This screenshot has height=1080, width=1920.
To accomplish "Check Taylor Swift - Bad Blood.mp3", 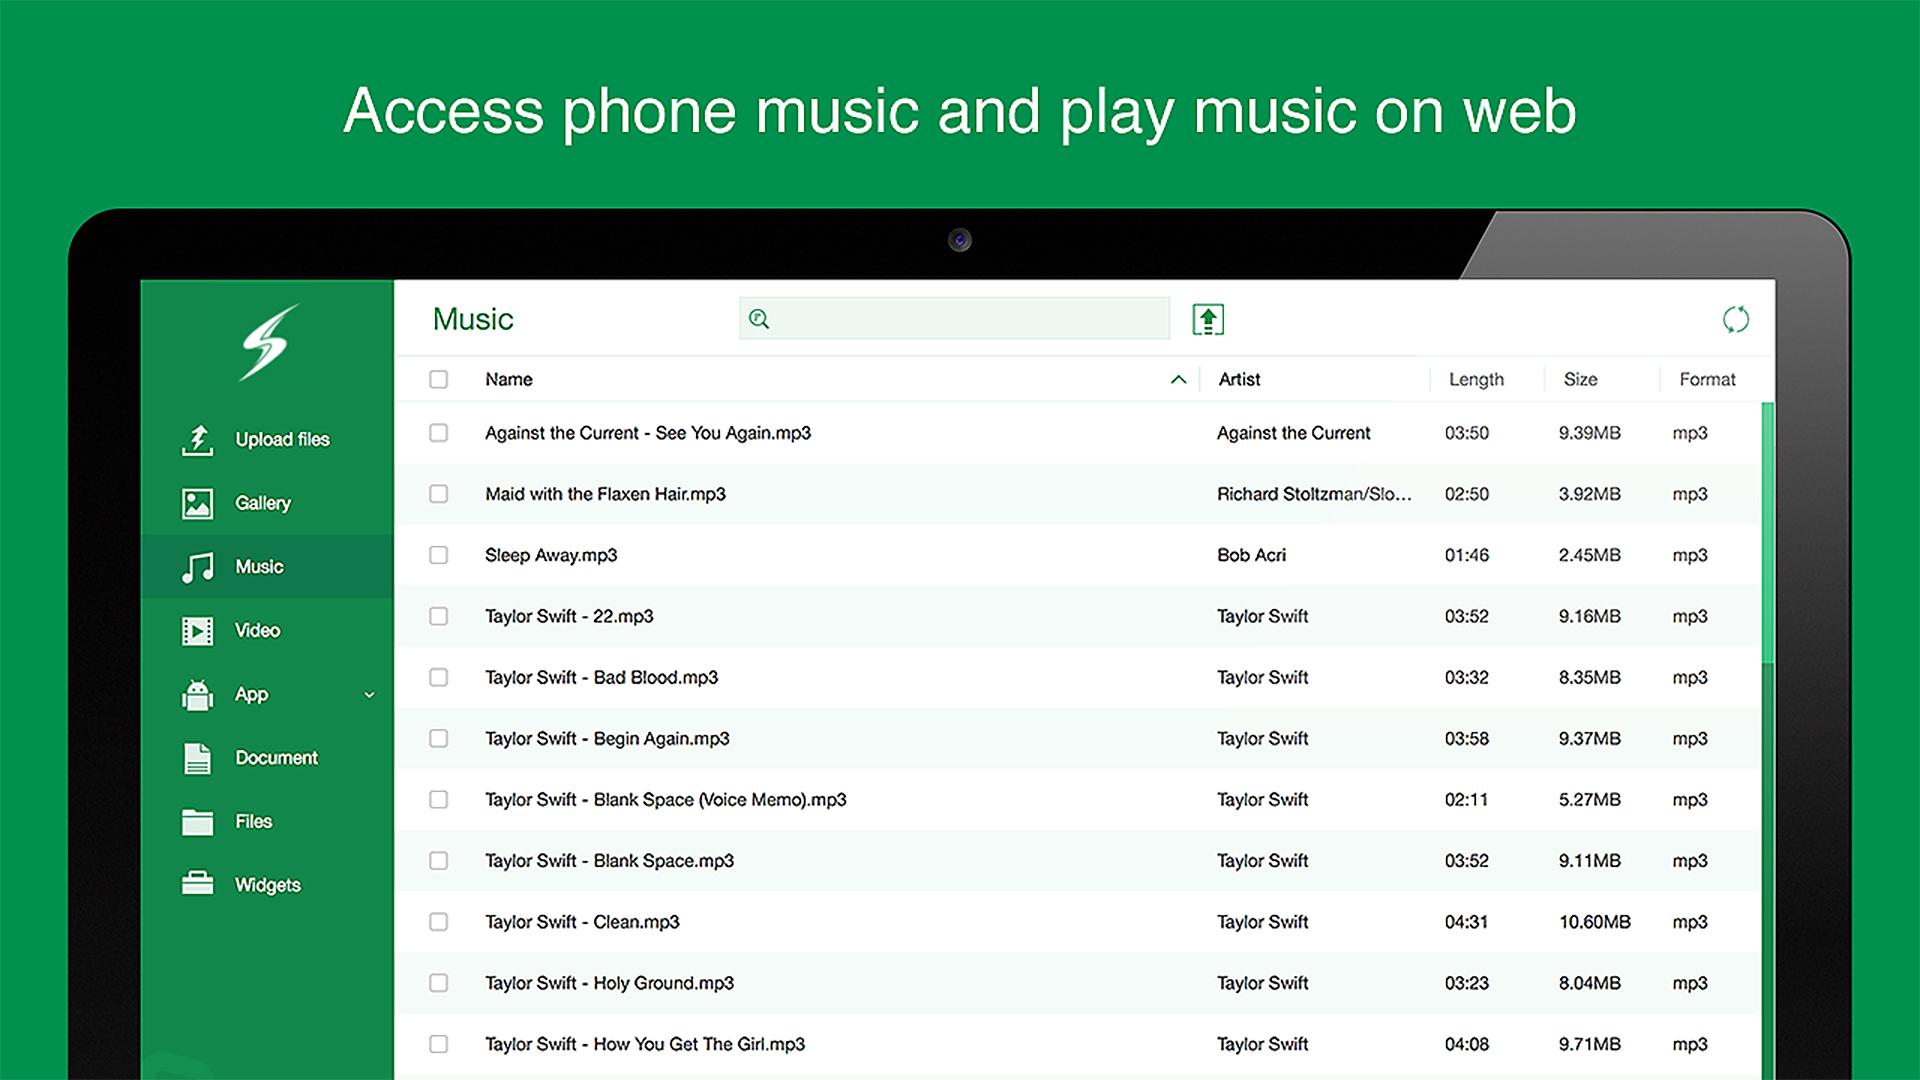I will [438, 677].
